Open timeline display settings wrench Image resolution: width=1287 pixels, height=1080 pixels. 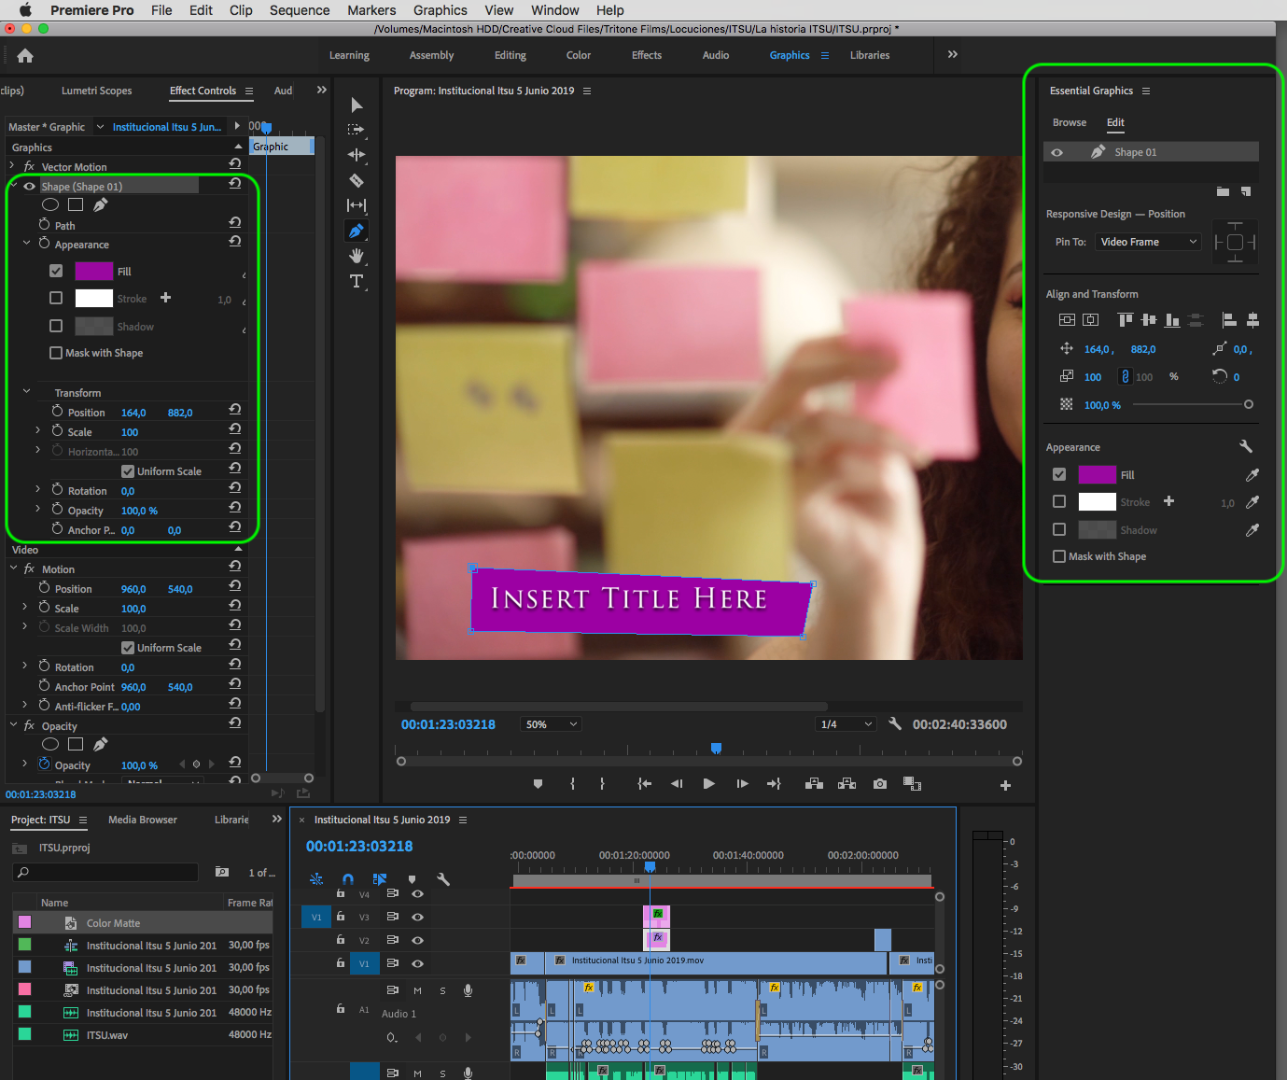click(x=443, y=879)
